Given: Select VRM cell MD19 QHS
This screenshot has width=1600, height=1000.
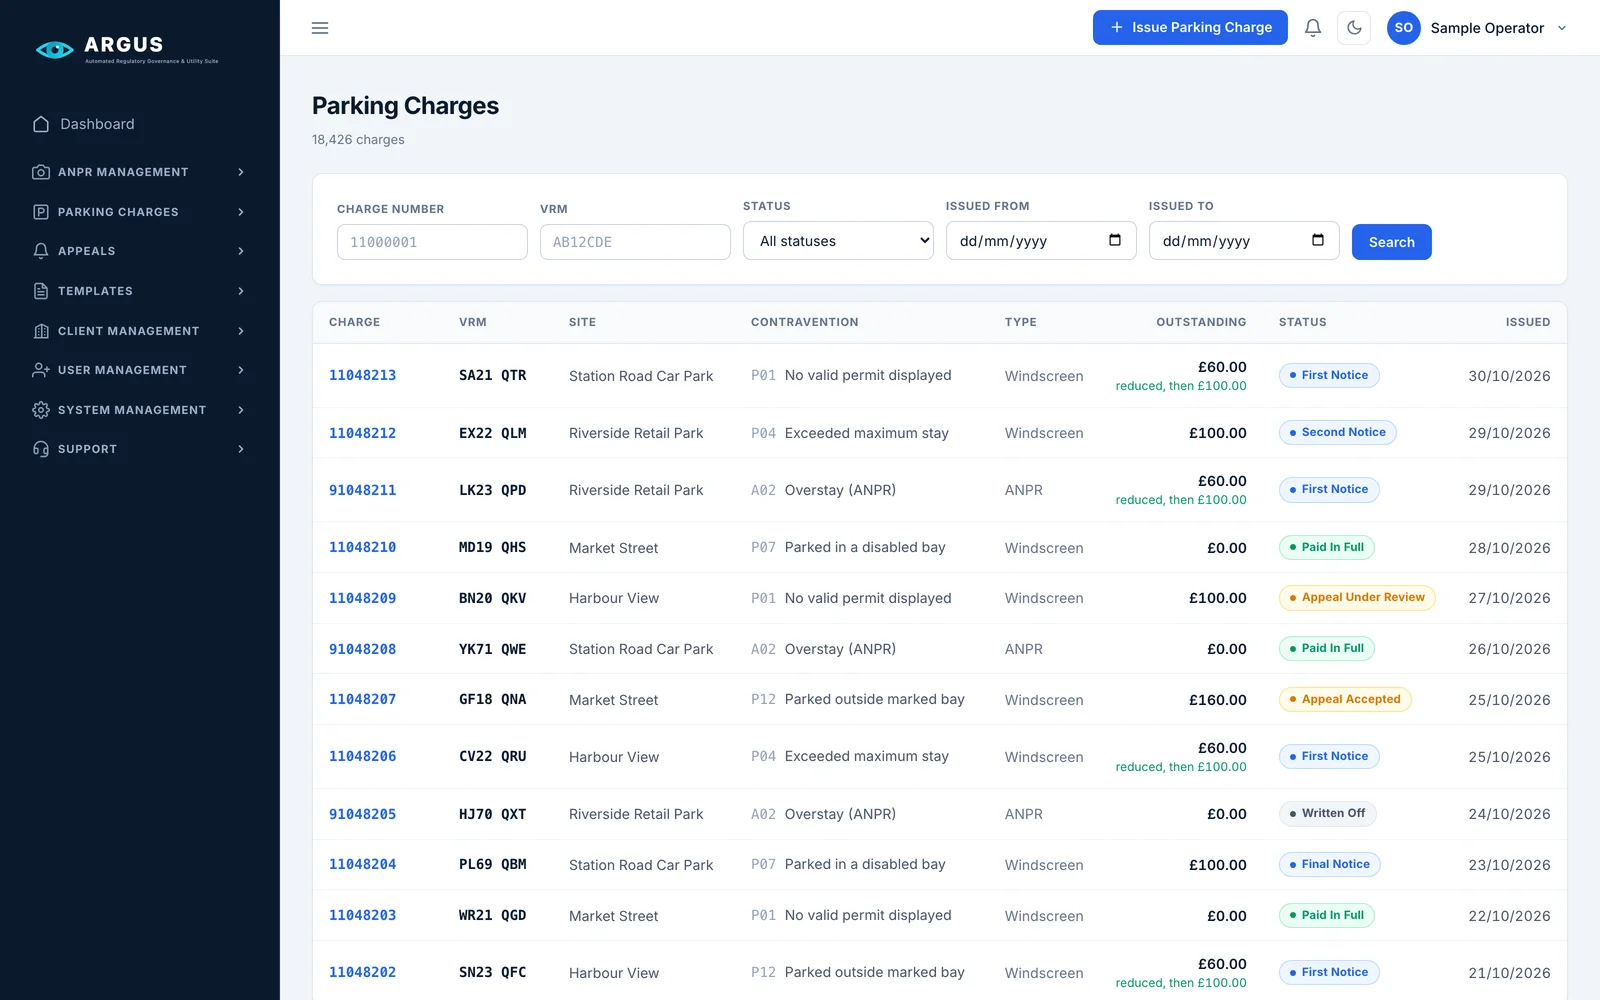Looking at the screenshot, I should [x=492, y=547].
